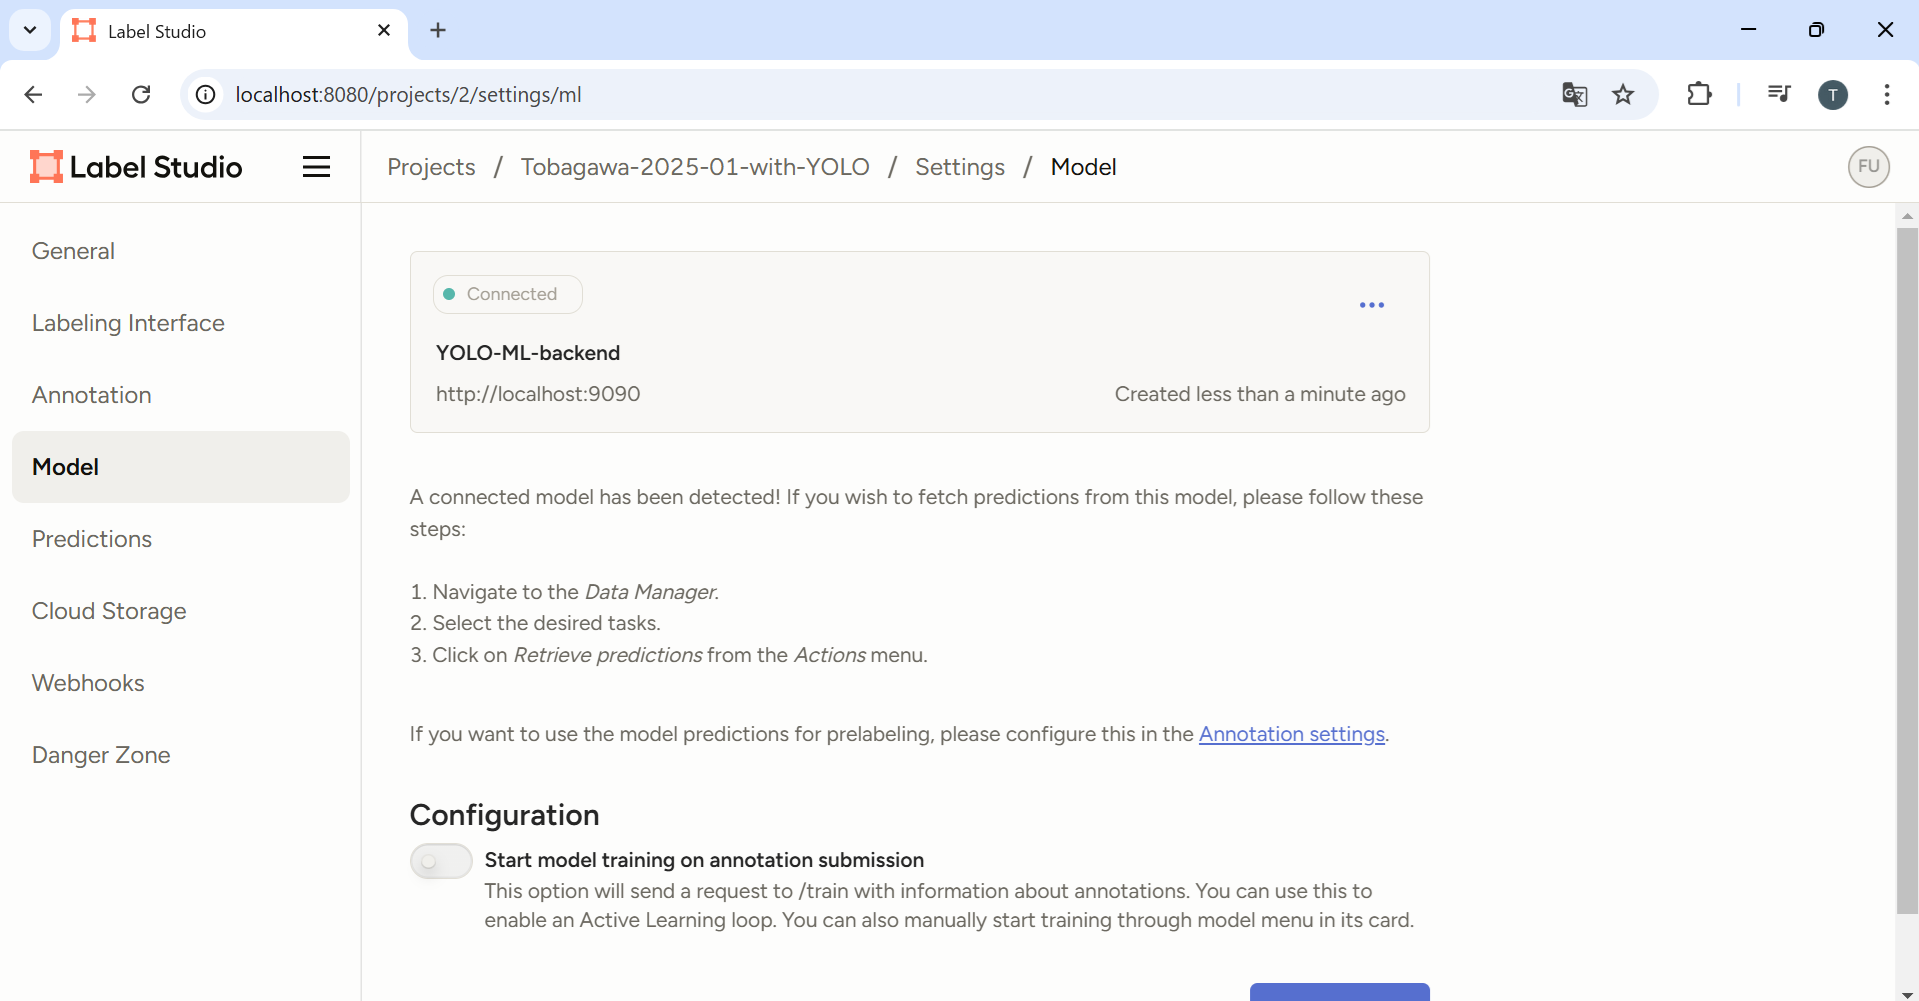Expand the tab search dropdown arrow
Screen dimensions: 1919x1001
pos(30,30)
